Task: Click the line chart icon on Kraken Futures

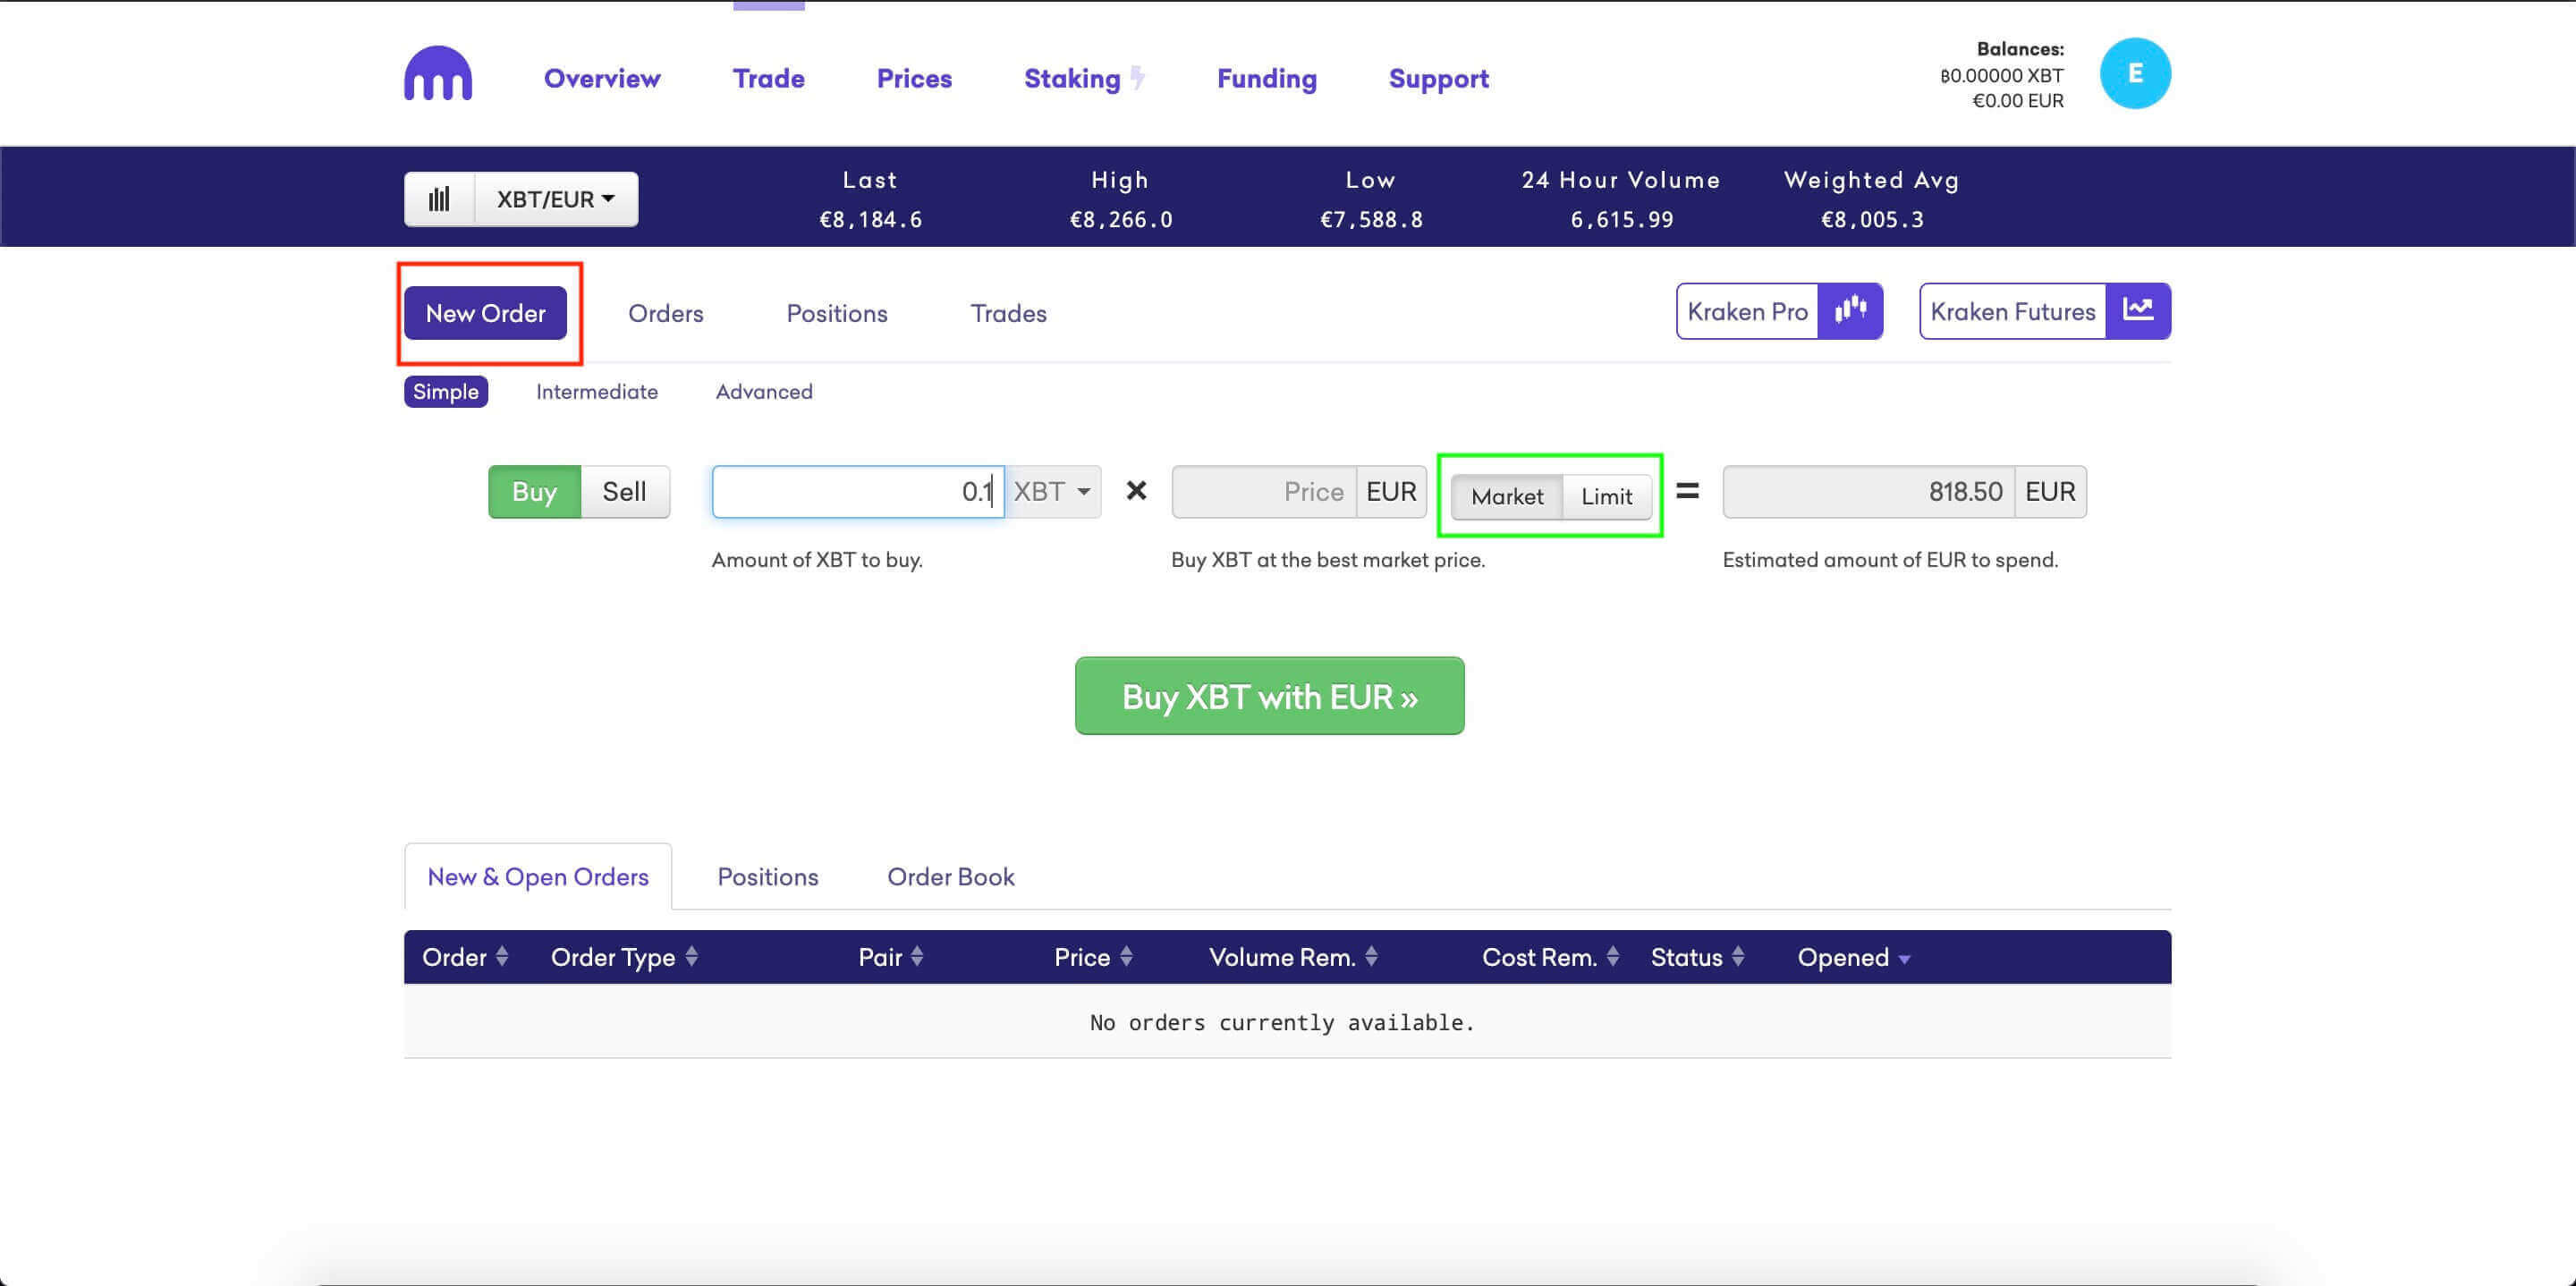Action: click(x=2138, y=310)
